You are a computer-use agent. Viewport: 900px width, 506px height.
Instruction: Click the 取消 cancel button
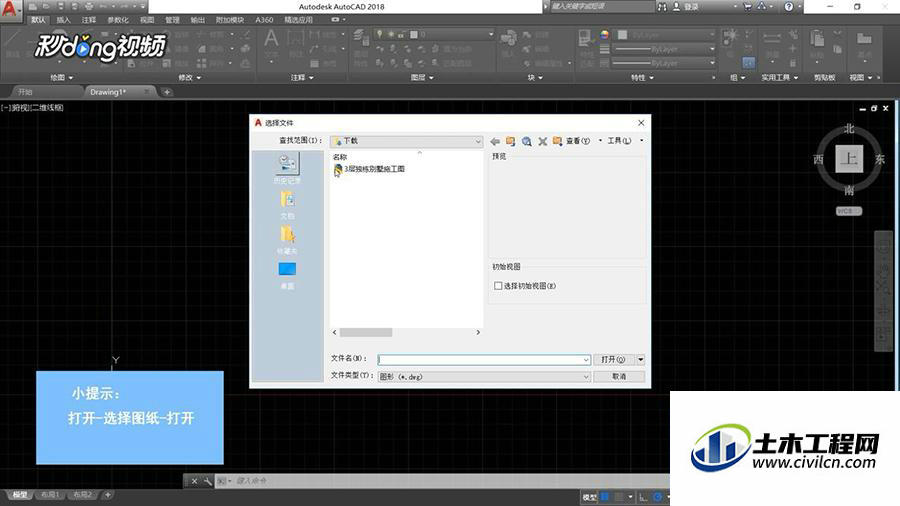click(x=619, y=376)
